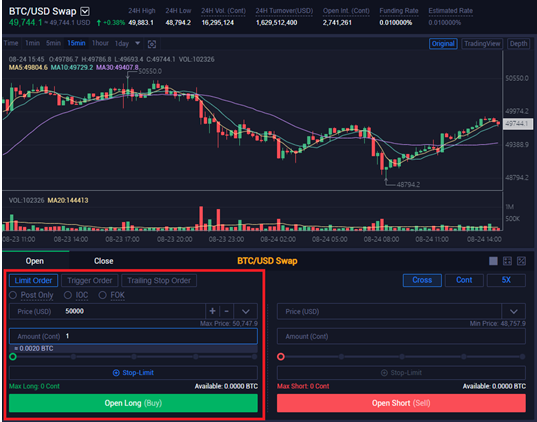Click the Open Int. (Cont) label
537x422 pixels.
[346, 11]
